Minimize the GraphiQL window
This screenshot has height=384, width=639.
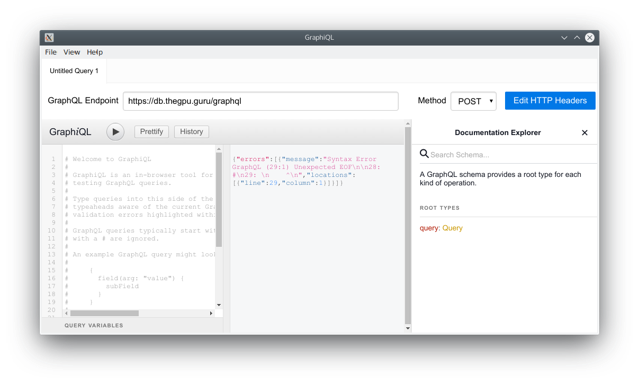tap(564, 38)
